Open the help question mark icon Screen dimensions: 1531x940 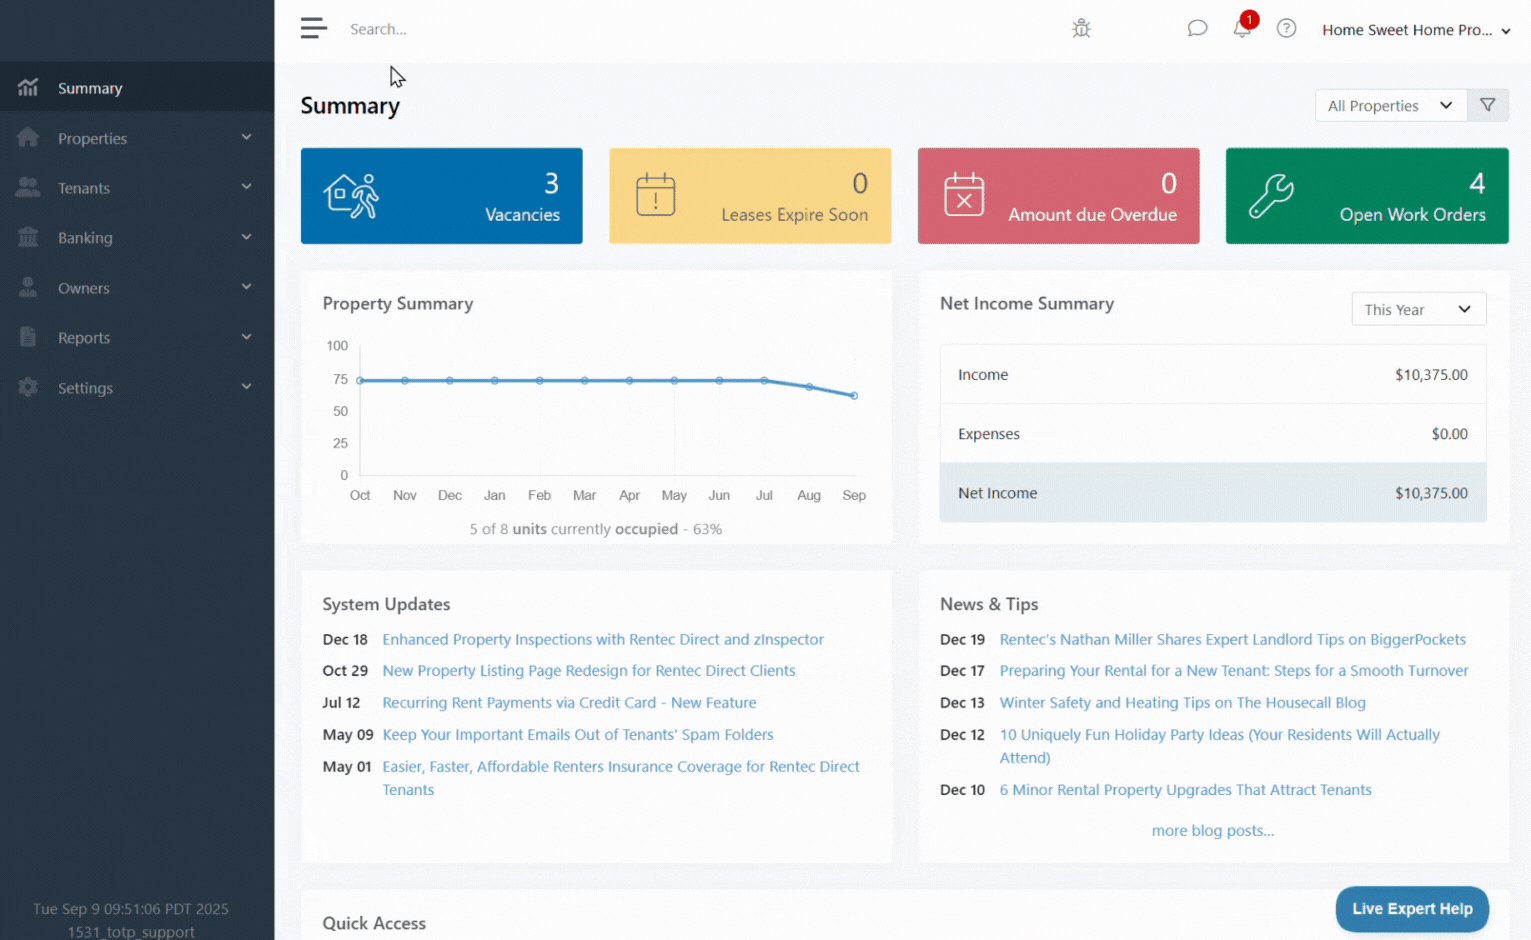pyautogui.click(x=1287, y=29)
